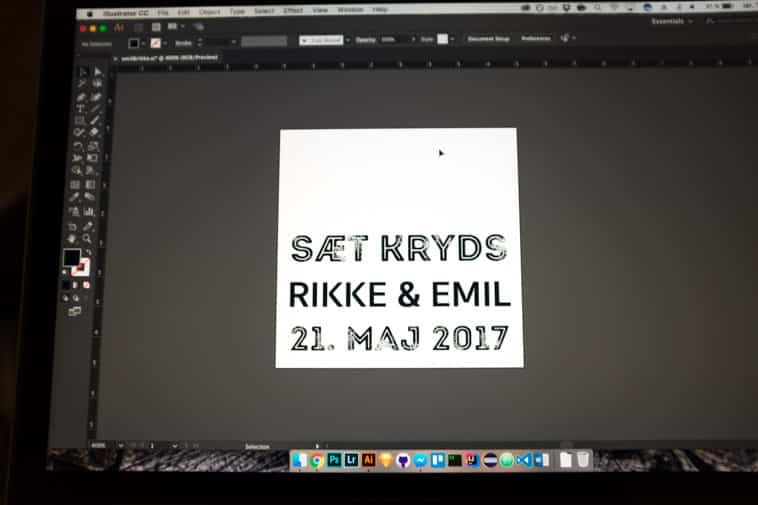The width and height of the screenshot is (758, 505).
Task: Open the Effect menu
Action: click(292, 10)
